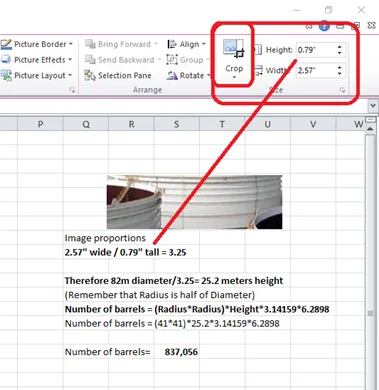The image size is (379, 390).
Task: Click the Width input field
Action: pyautogui.click(x=316, y=70)
